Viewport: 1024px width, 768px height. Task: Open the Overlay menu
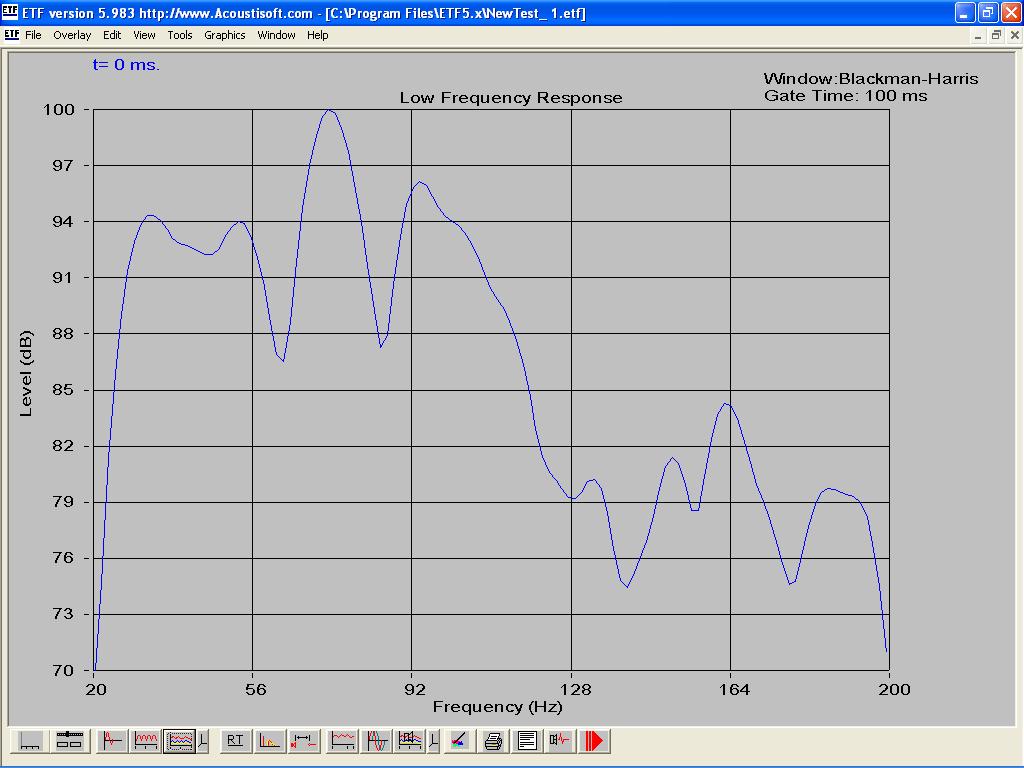pyautogui.click(x=72, y=35)
